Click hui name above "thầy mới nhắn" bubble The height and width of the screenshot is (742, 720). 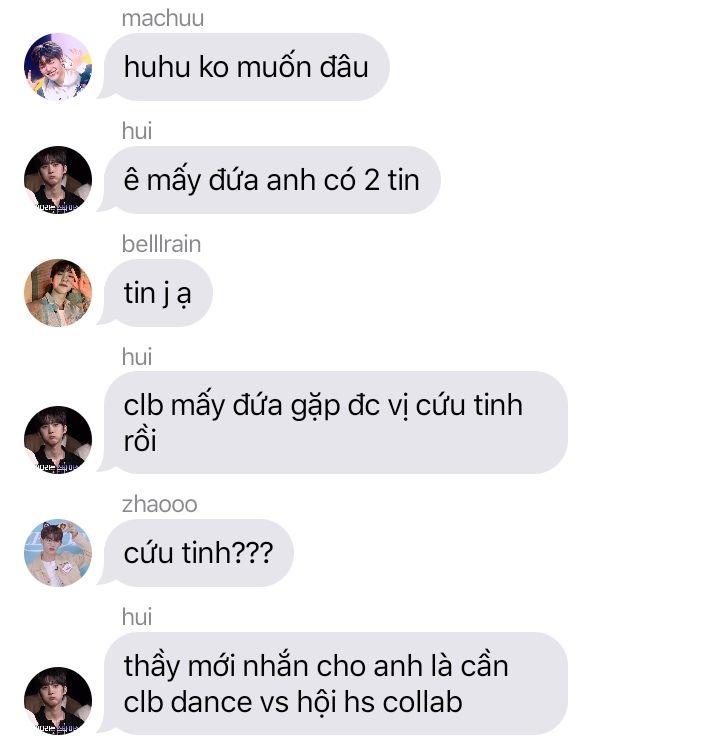pos(137,617)
